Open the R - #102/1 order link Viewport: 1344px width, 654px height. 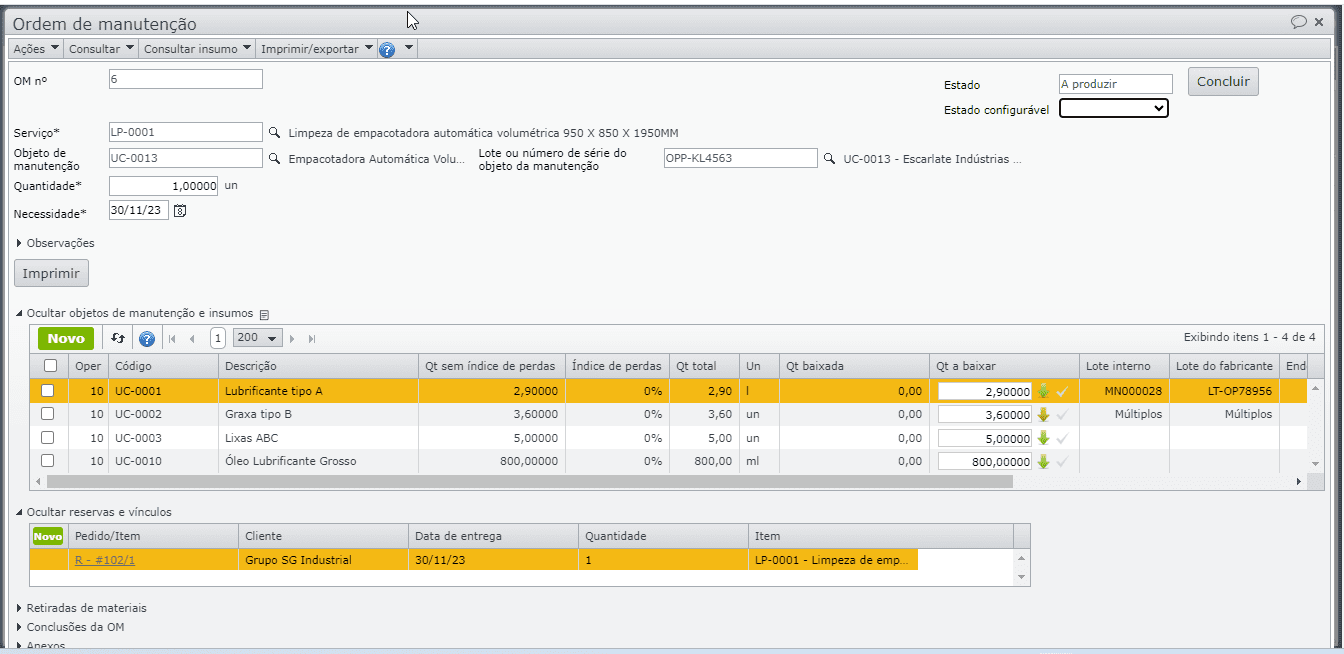tap(105, 560)
